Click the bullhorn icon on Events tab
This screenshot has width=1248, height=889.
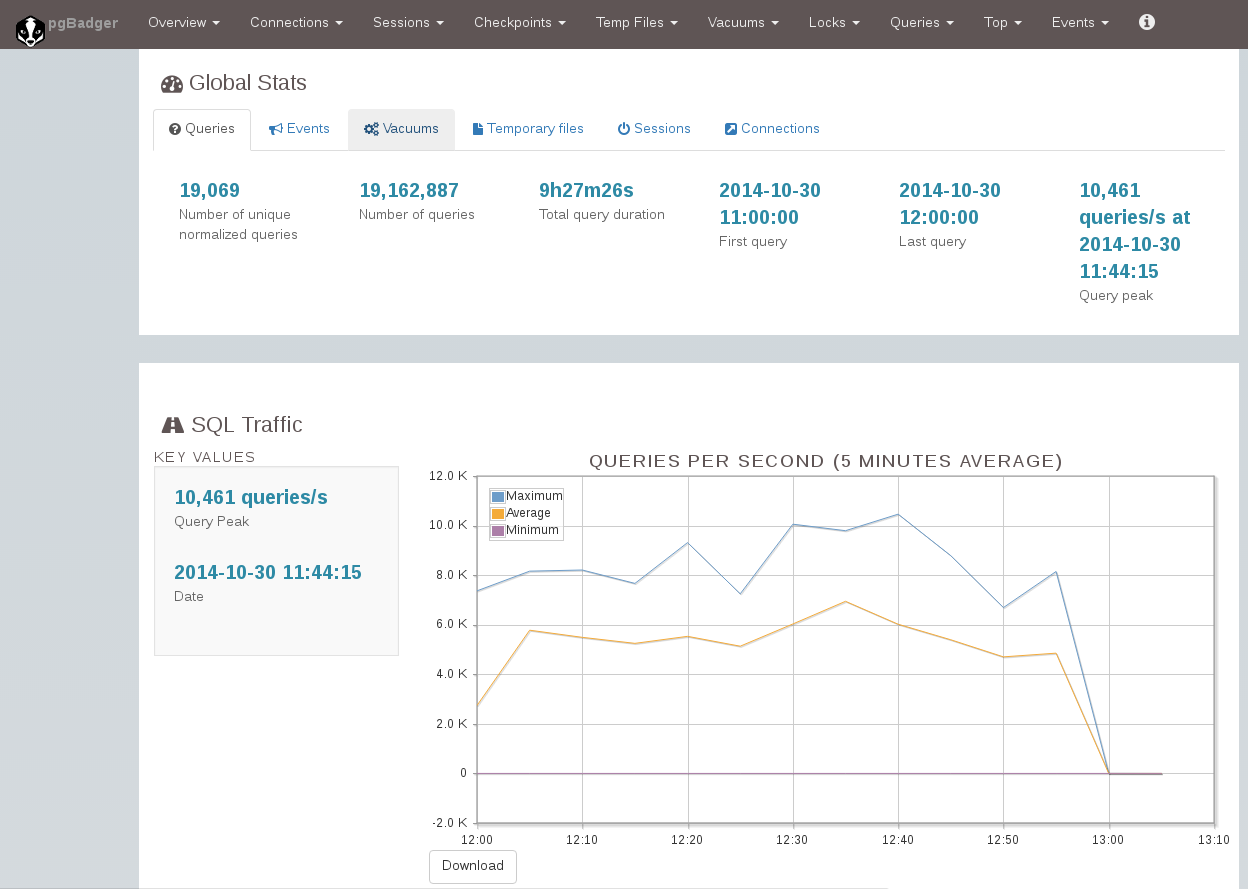point(275,129)
